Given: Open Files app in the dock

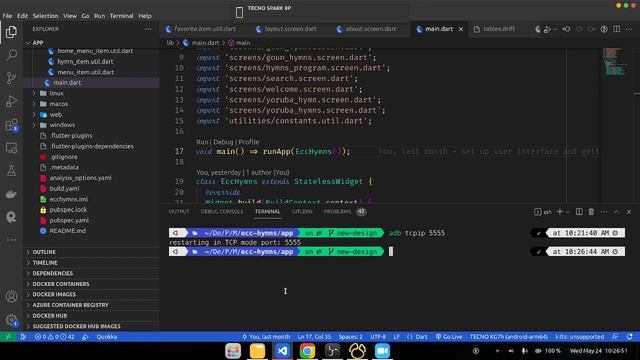Looking at the screenshot, I should click(x=258, y=351).
